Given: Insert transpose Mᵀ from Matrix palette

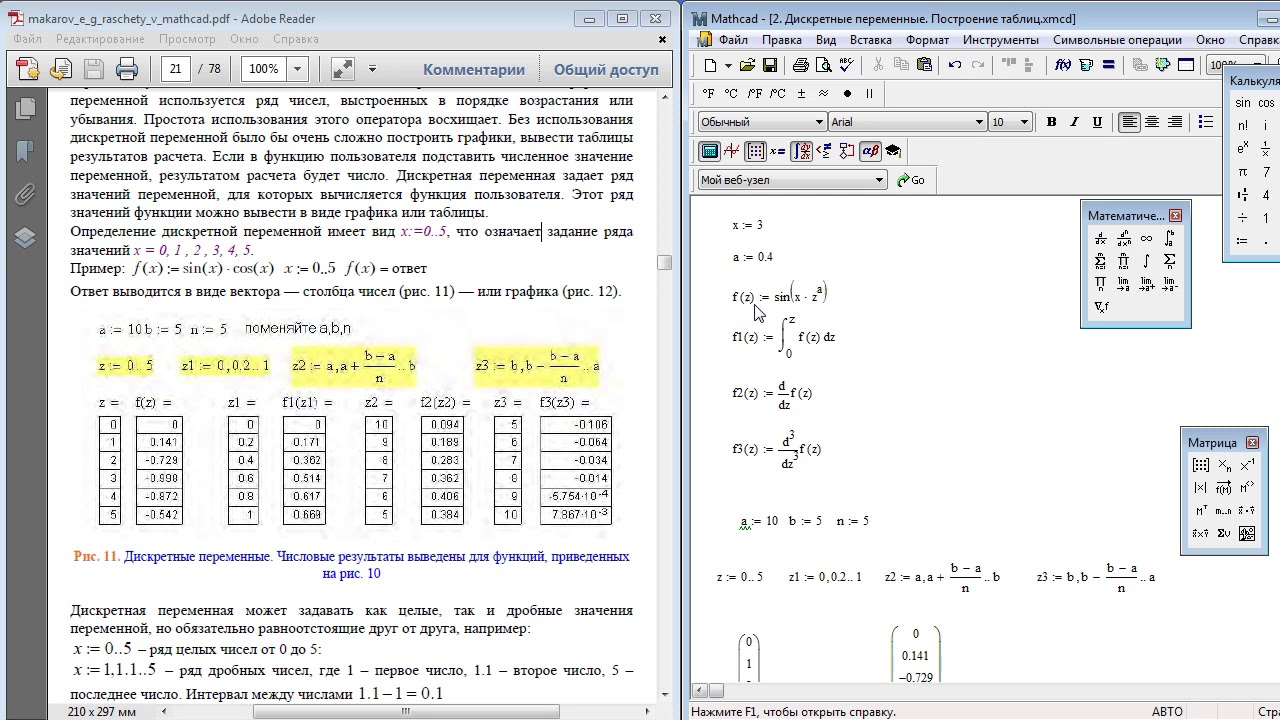Looking at the screenshot, I should (x=1201, y=511).
